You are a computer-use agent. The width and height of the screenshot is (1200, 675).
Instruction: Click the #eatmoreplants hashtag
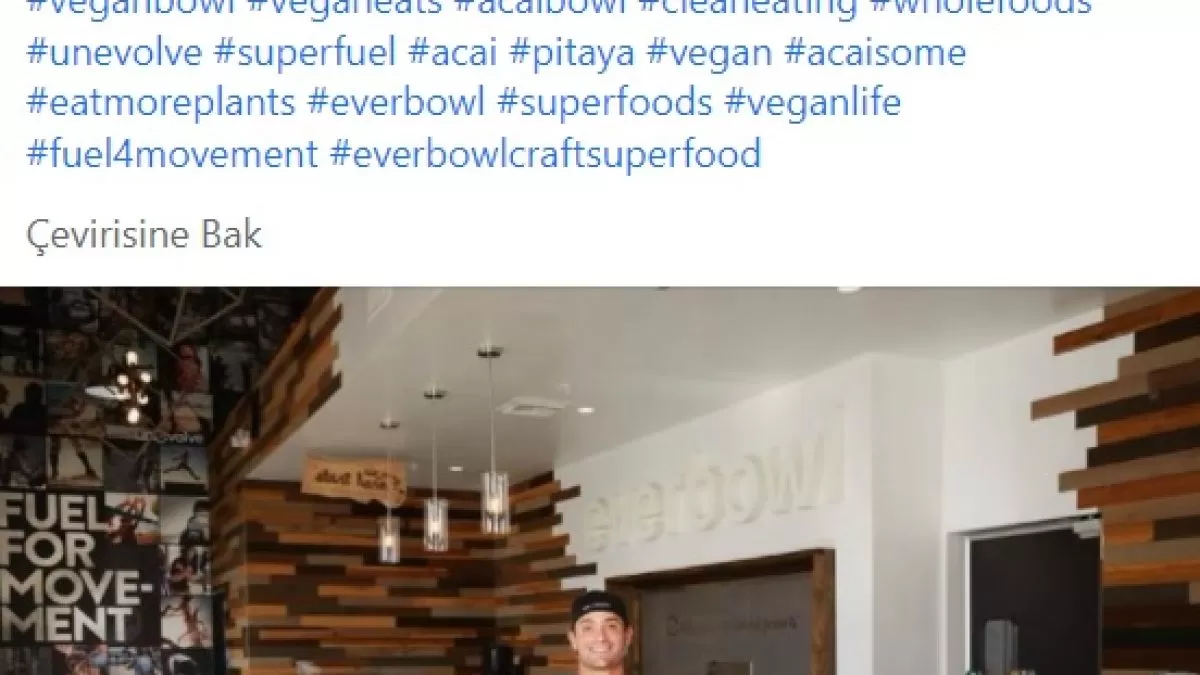161,103
